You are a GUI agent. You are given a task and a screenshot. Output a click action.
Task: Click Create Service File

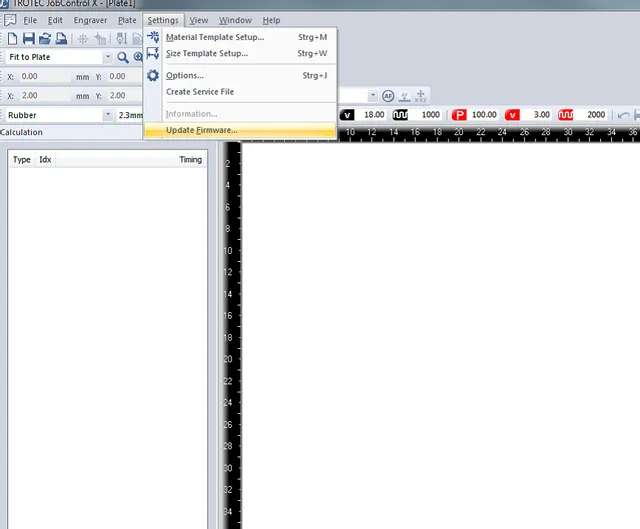[199, 91]
